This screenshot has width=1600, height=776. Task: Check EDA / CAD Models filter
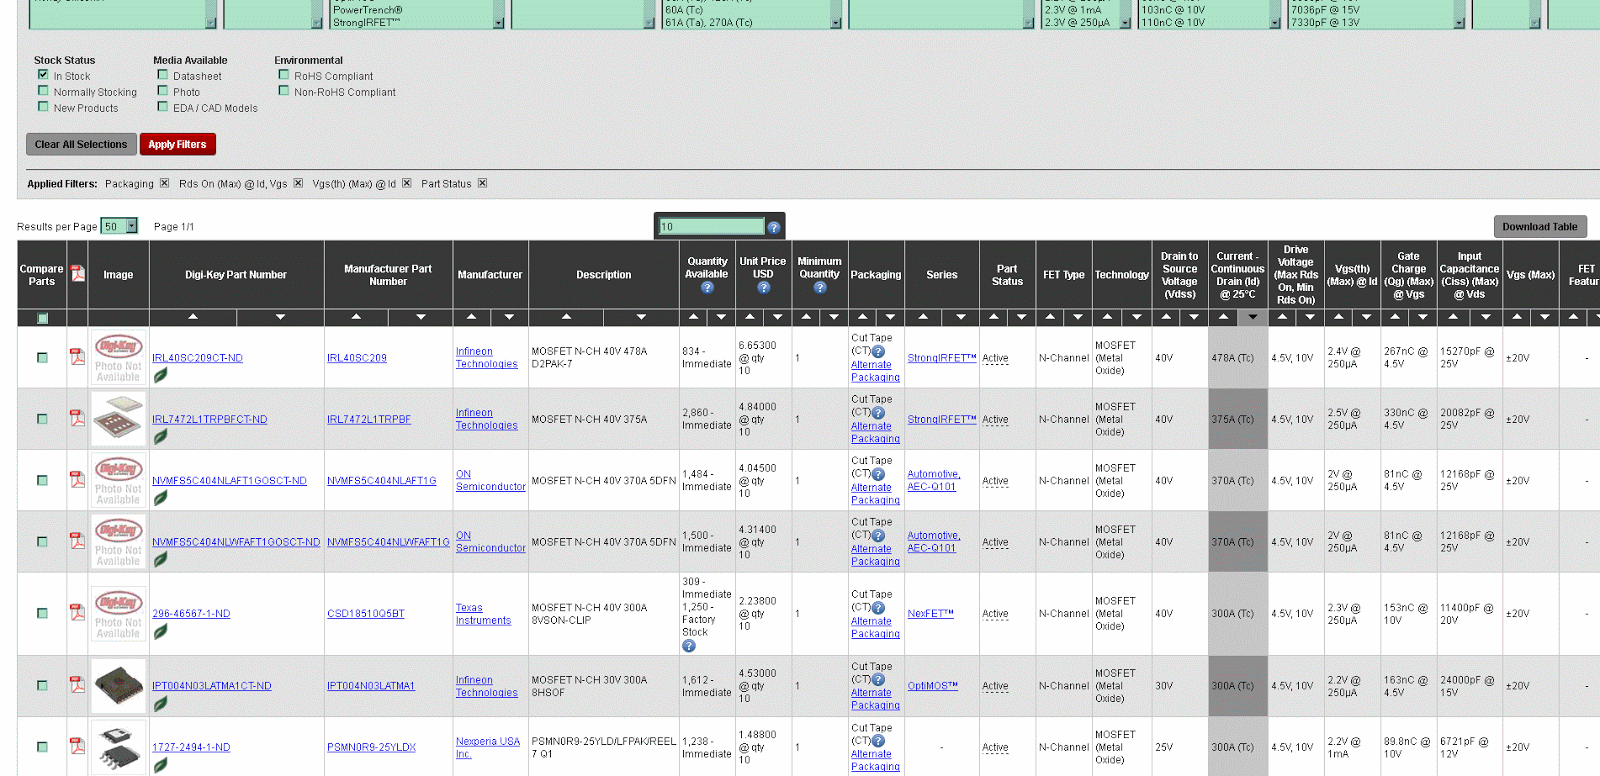[162, 107]
